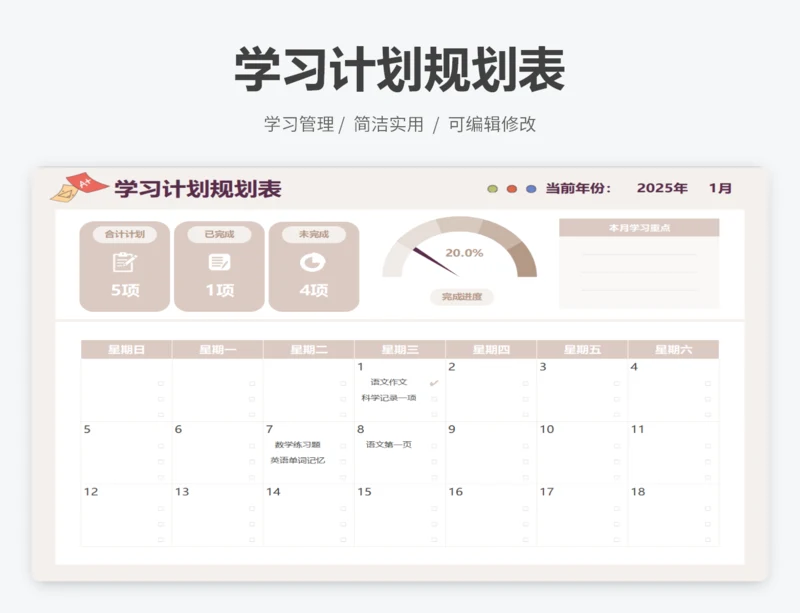Click the 语文作文 task entry
Screen dimensions: 800x613
pyautogui.click(x=389, y=382)
